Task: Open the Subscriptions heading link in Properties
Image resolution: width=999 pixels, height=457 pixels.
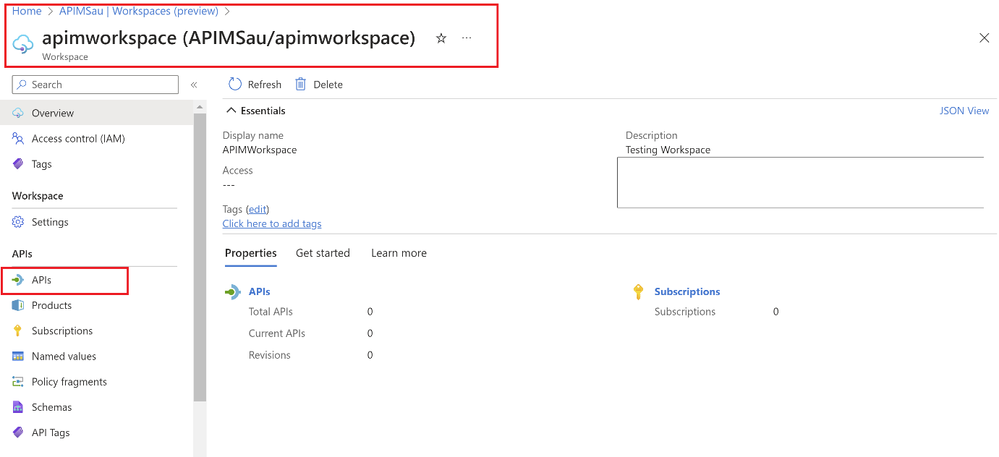Action: [x=687, y=291]
